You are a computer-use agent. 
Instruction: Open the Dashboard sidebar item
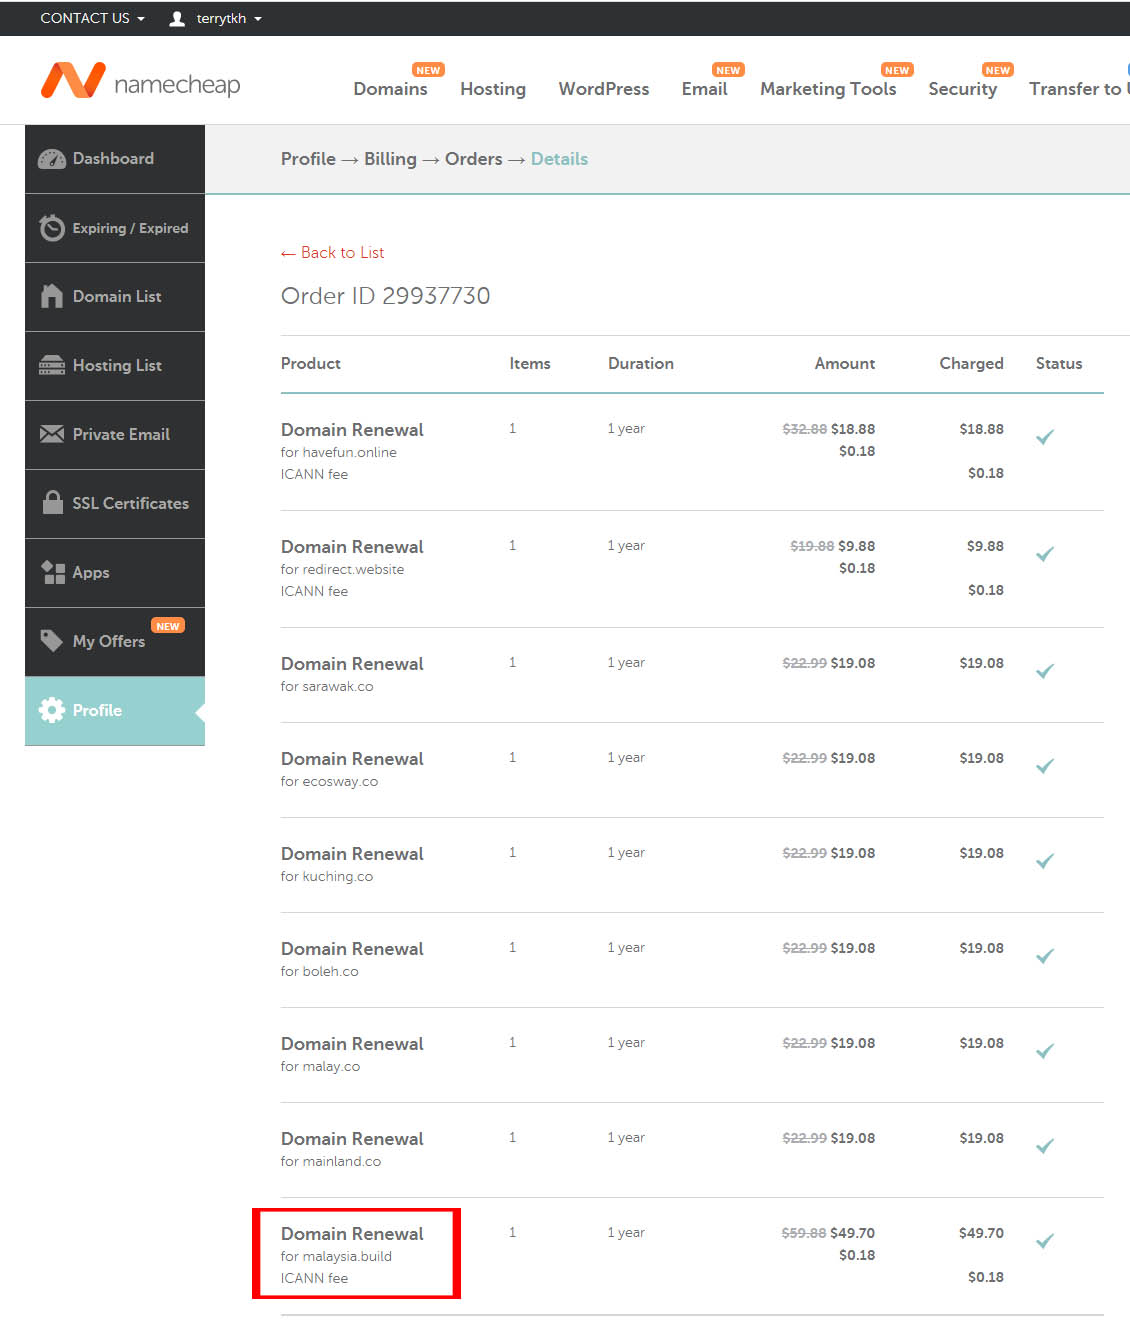[115, 159]
